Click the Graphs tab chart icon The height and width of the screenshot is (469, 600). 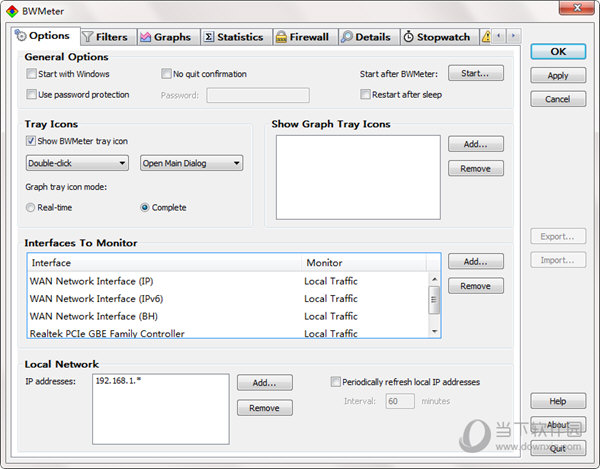coord(145,37)
